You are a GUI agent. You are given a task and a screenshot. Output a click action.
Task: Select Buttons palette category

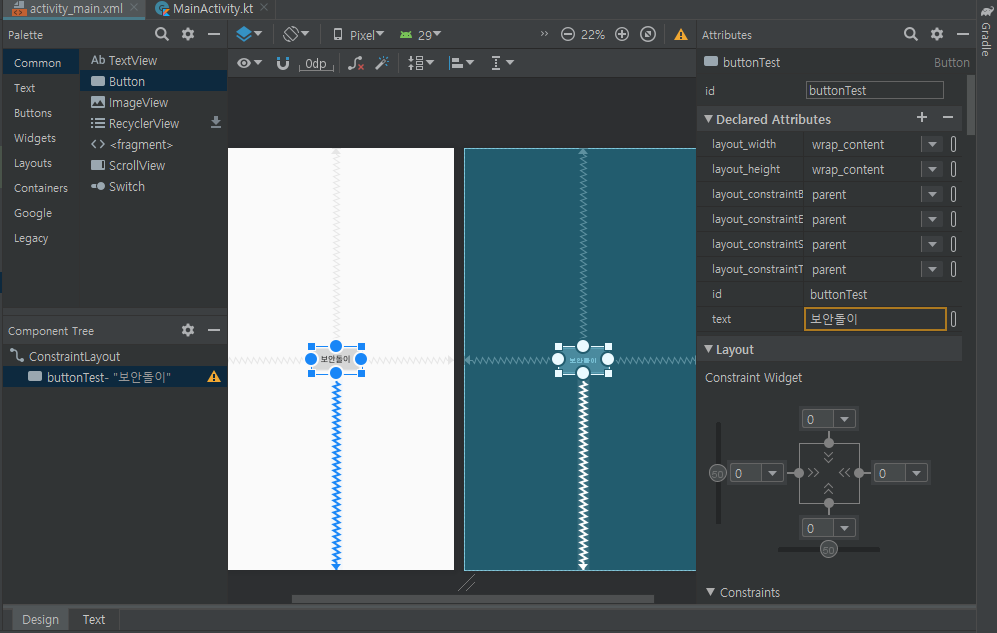(x=32, y=113)
